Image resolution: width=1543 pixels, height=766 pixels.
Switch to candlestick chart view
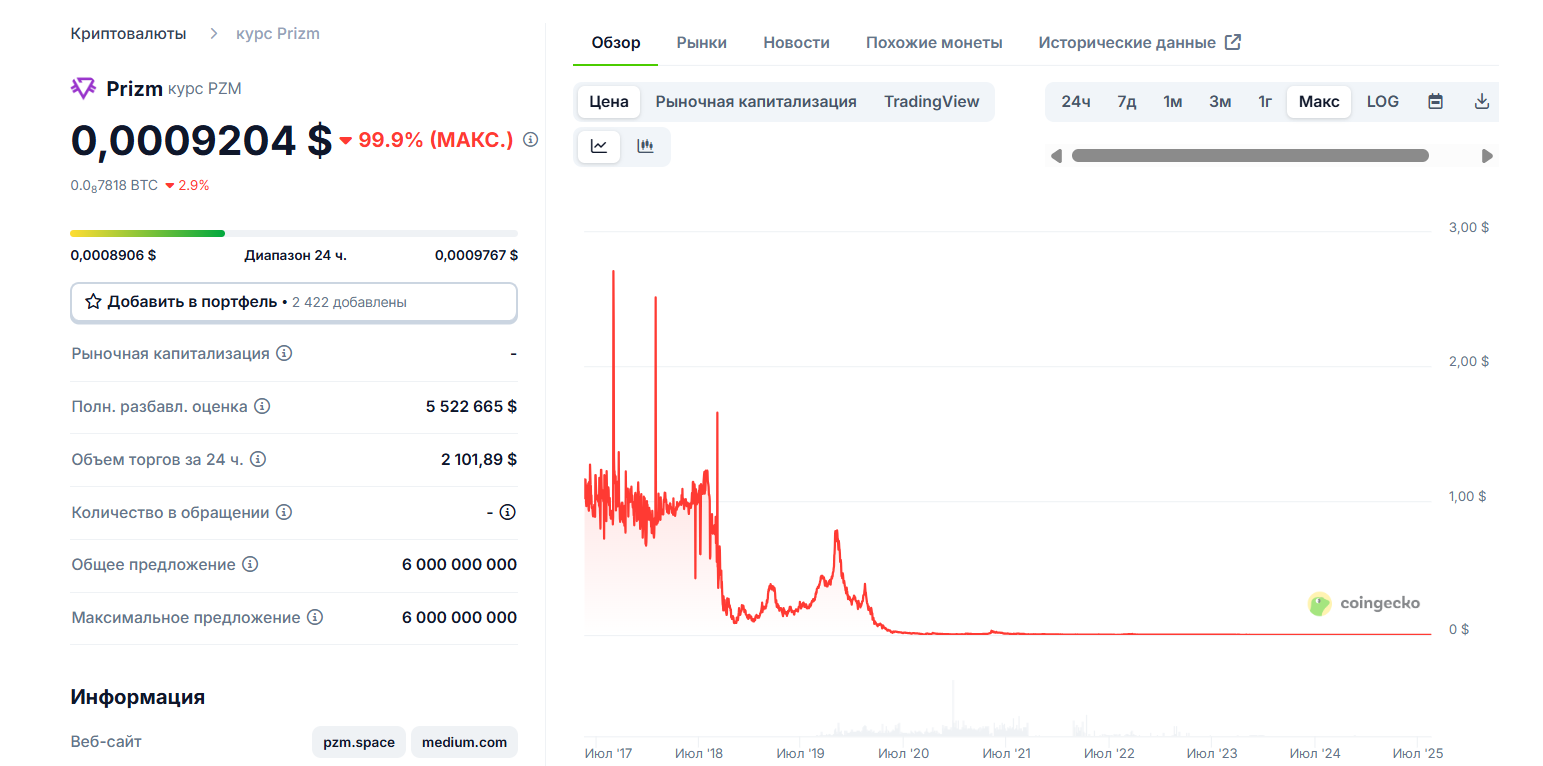point(645,146)
